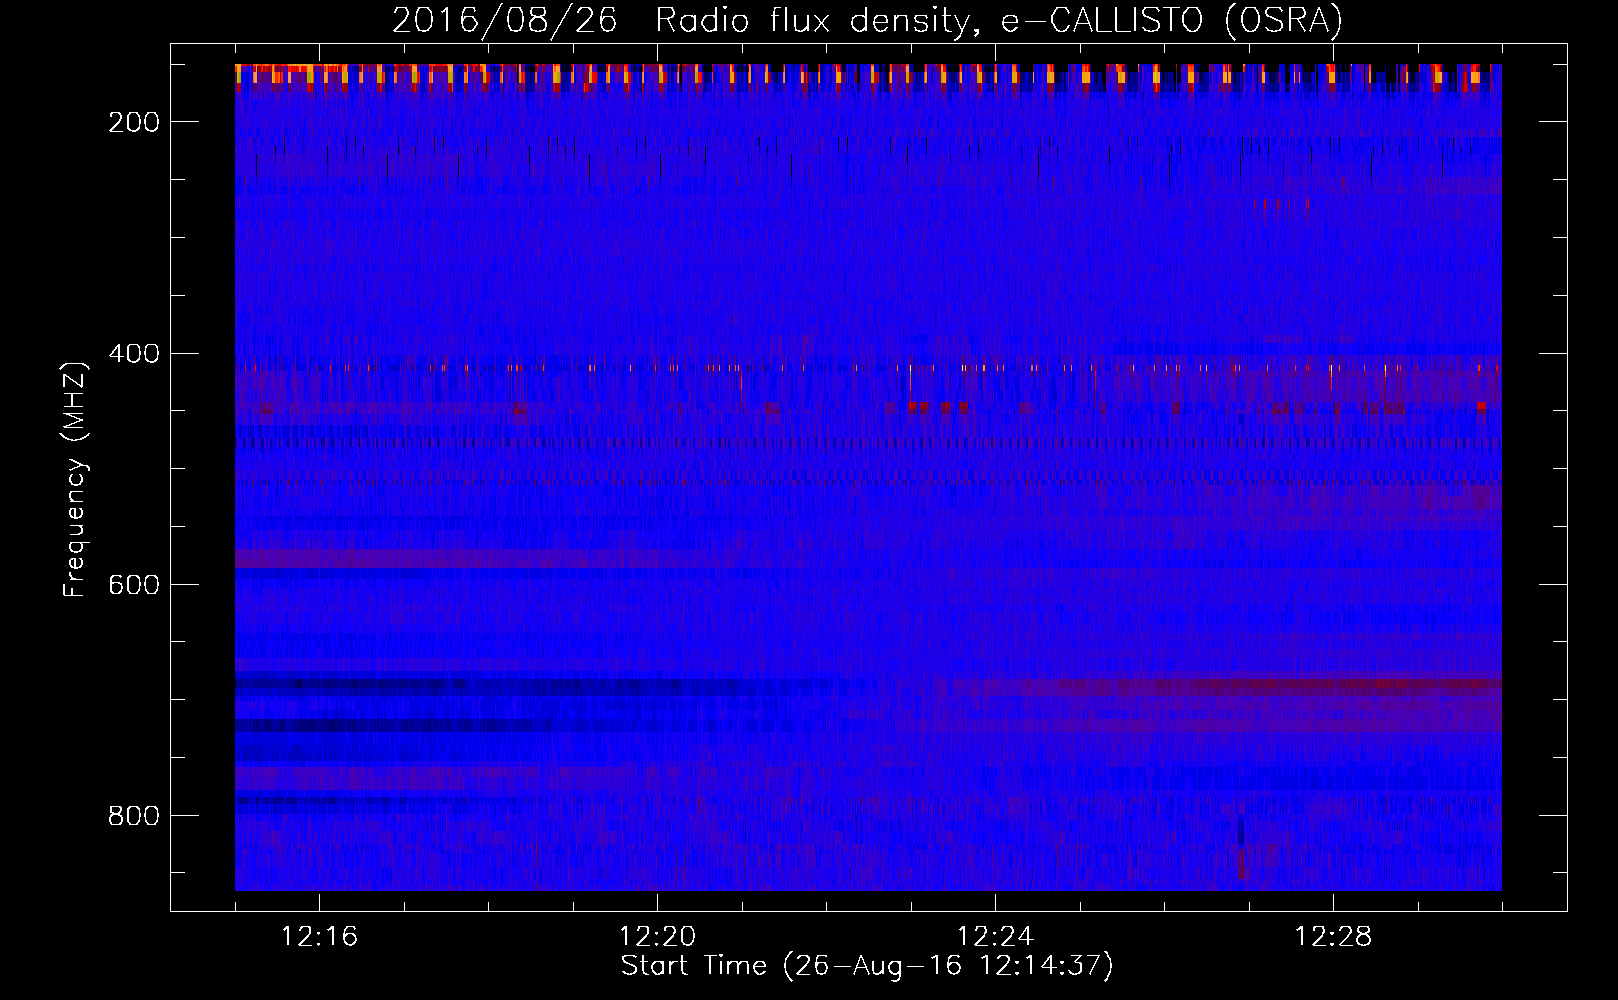Click the plot title '2016/08/26 Radio flux density'

click(867, 20)
